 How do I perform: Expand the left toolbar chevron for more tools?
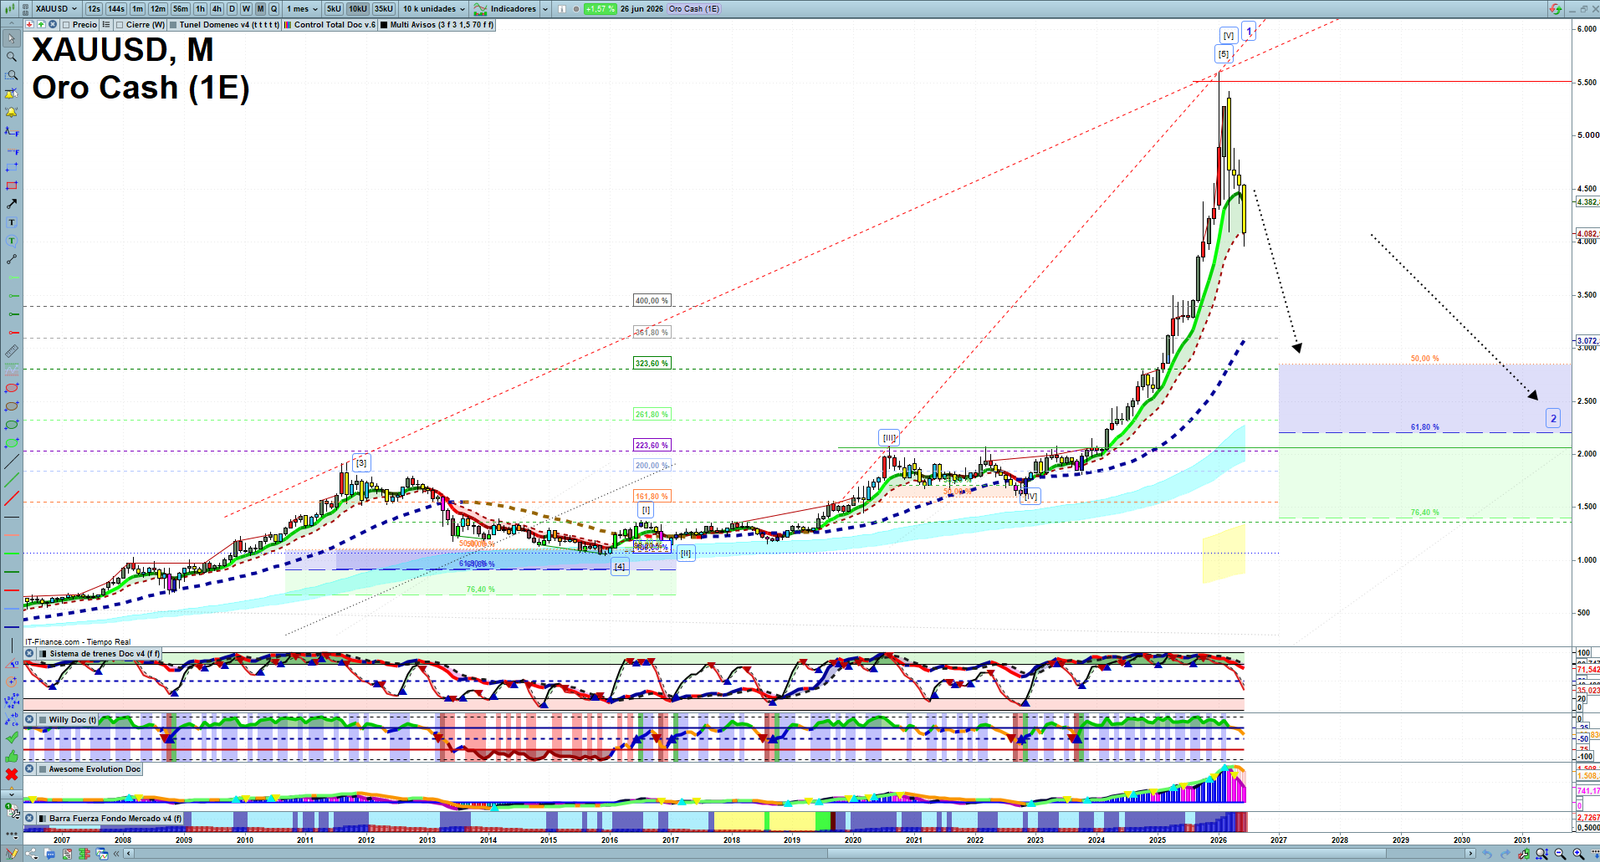coord(12,794)
